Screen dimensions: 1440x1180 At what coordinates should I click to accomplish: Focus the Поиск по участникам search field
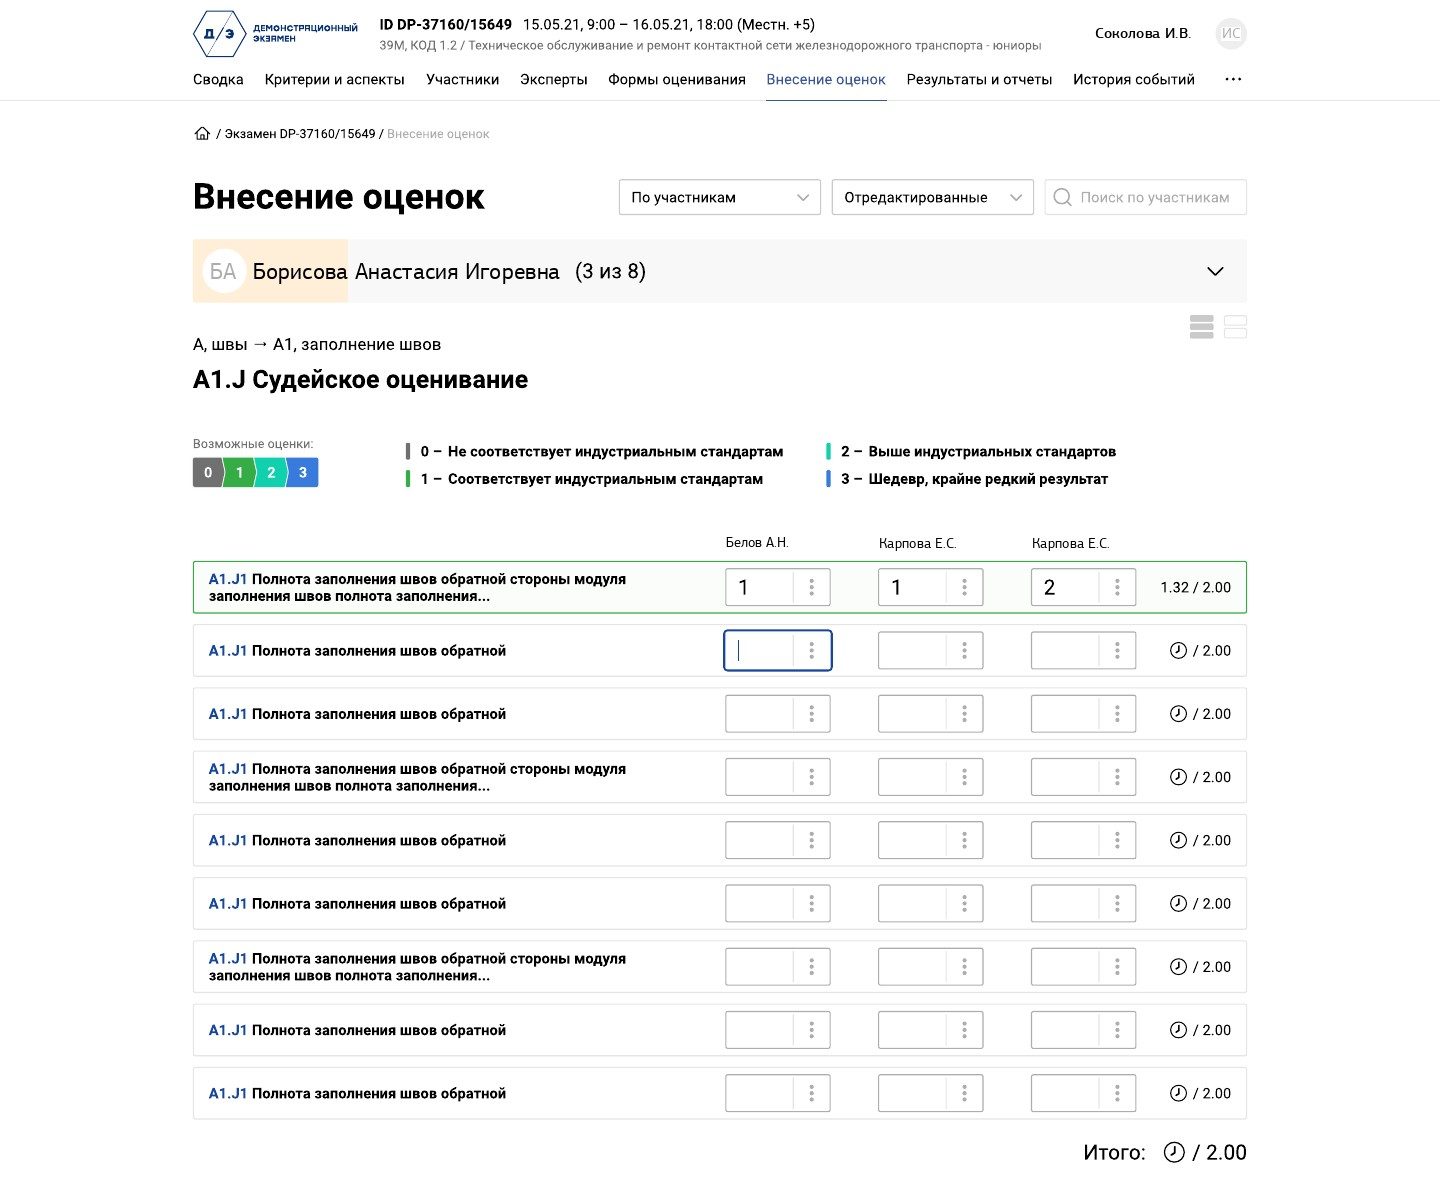click(1146, 197)
